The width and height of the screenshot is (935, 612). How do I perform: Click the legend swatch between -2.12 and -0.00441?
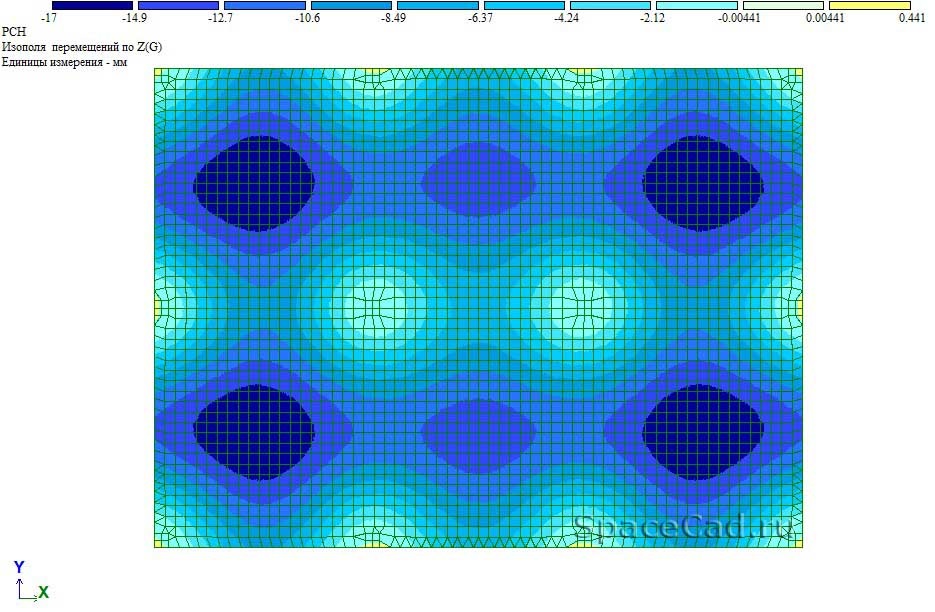(696, 5)
